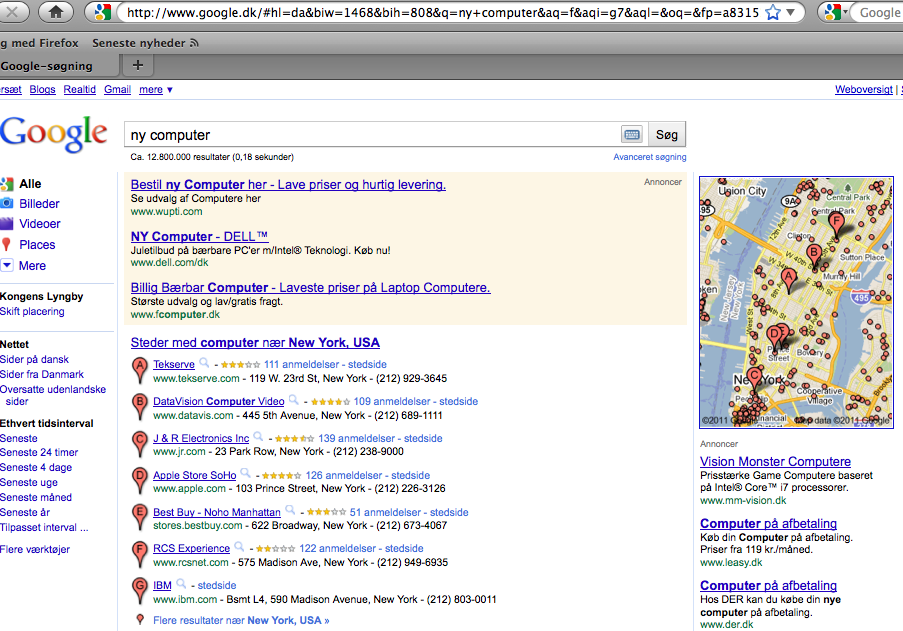Image resolution: width=903 pixels, height=631 pixels.
Task: Click map pin B beside DataVision Computer Video
Action: tap(139, 406)
